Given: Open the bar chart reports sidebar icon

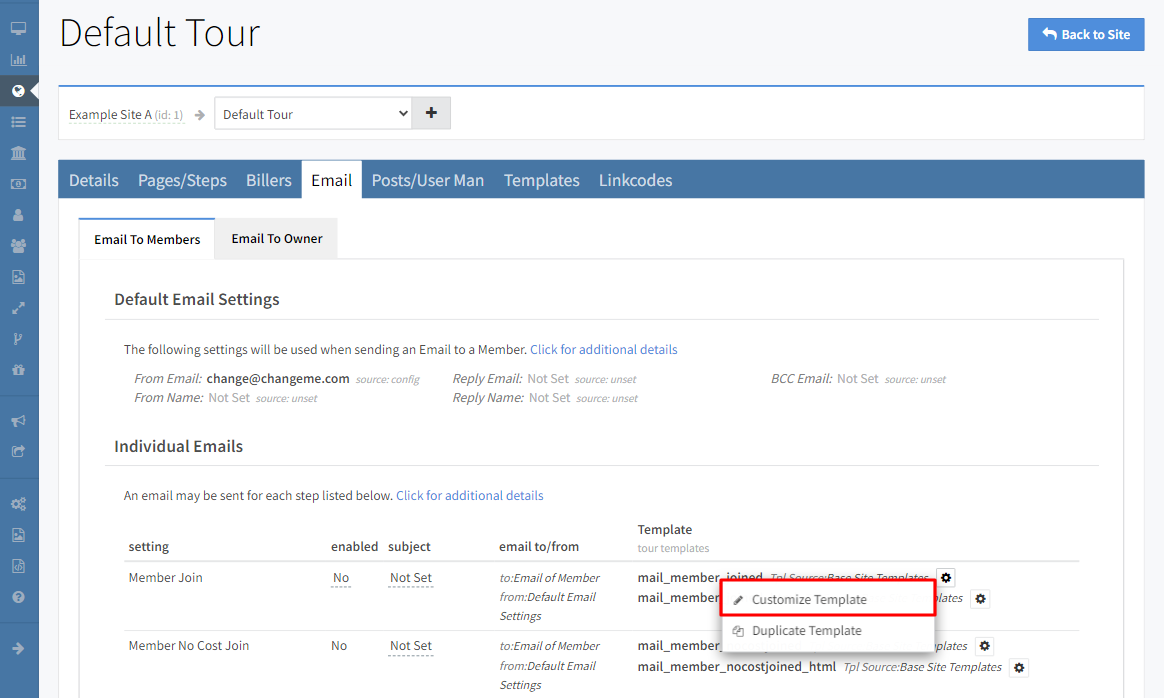Looking at the screenshot, I should (18, 60).
